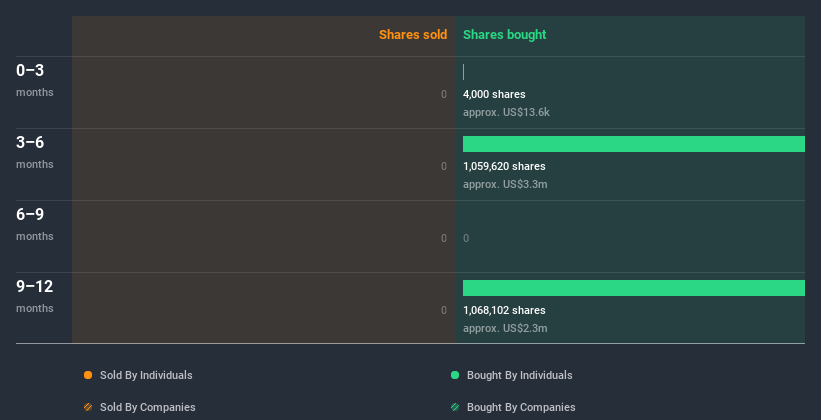Click the green bar for 3–6 months

634,144
